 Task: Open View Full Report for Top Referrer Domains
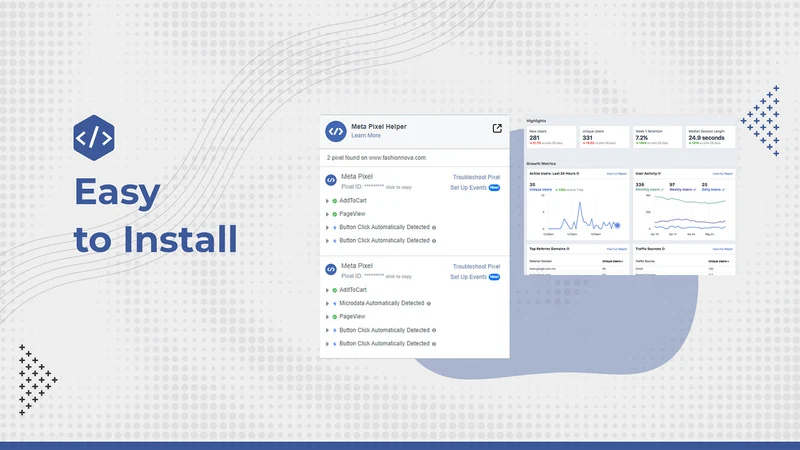(616, 249)
